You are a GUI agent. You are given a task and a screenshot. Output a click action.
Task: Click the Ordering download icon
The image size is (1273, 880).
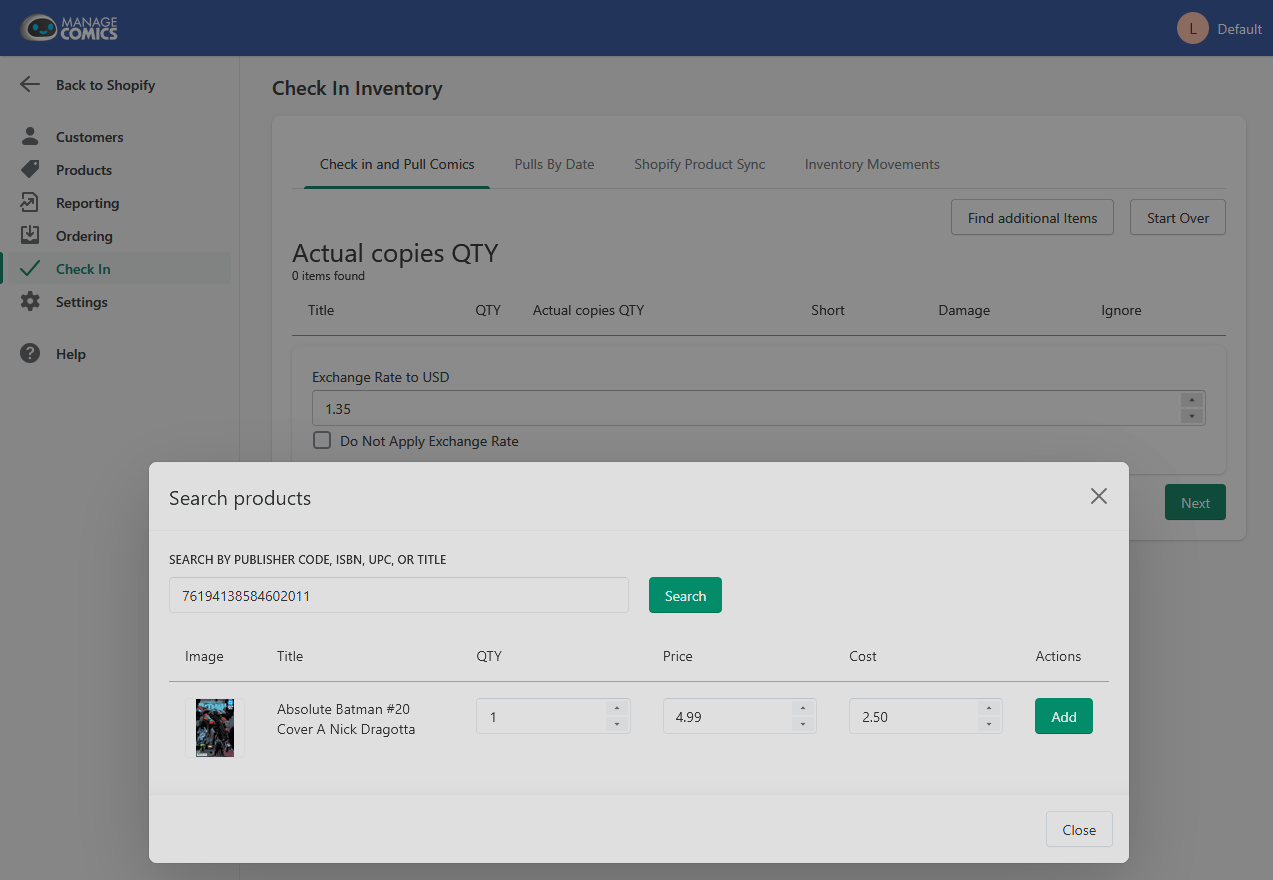point(30,236)
